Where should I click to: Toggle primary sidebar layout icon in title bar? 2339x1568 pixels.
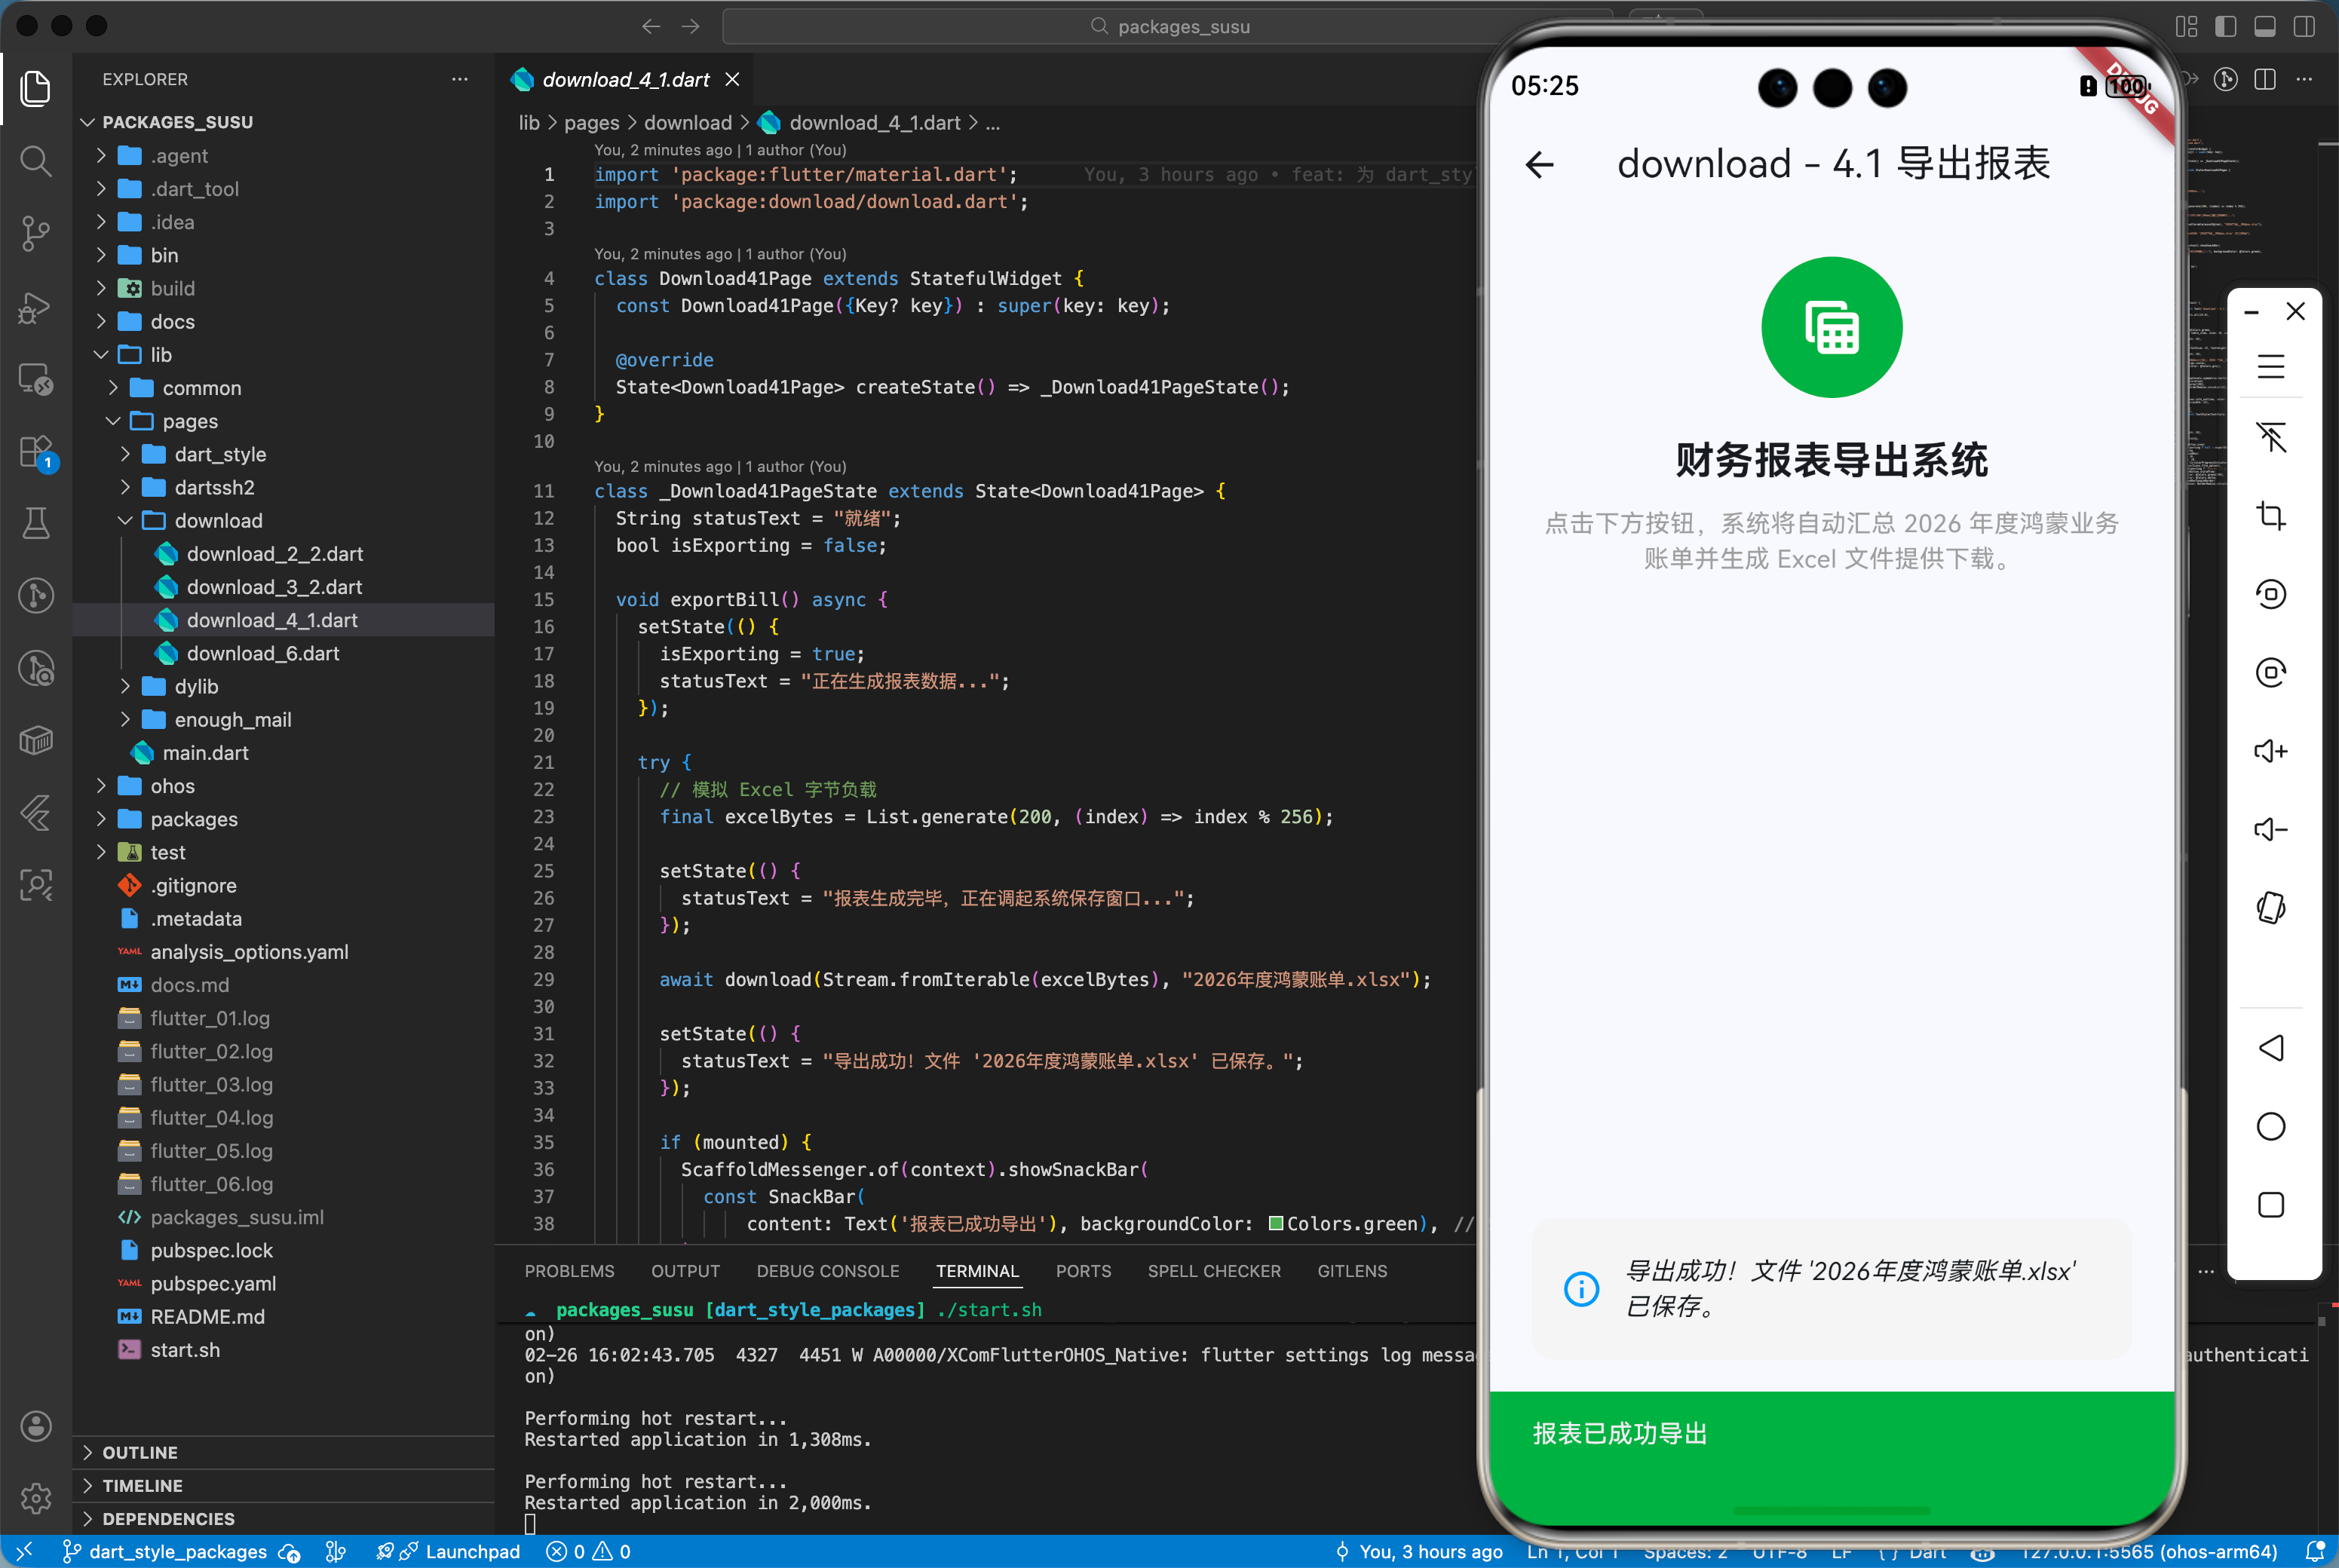[x=2225, y=27]
